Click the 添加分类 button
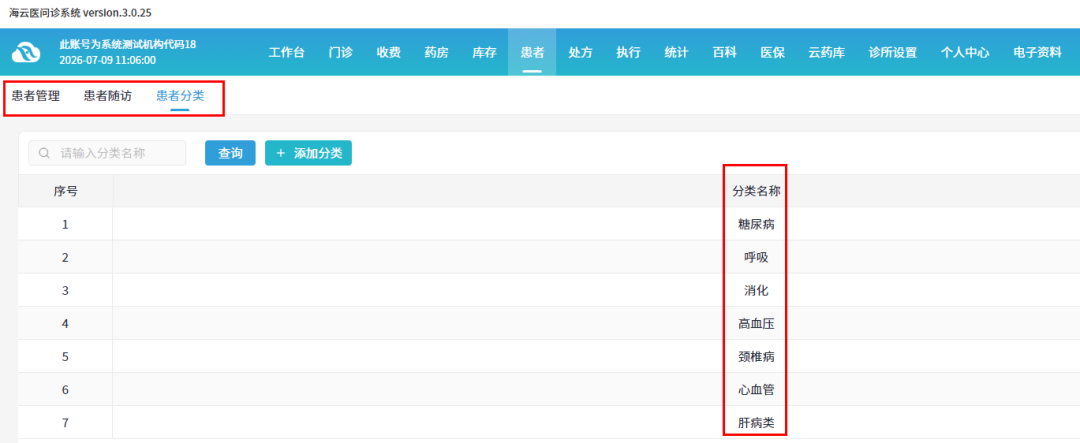The image size is (1080, 443). 309,153
